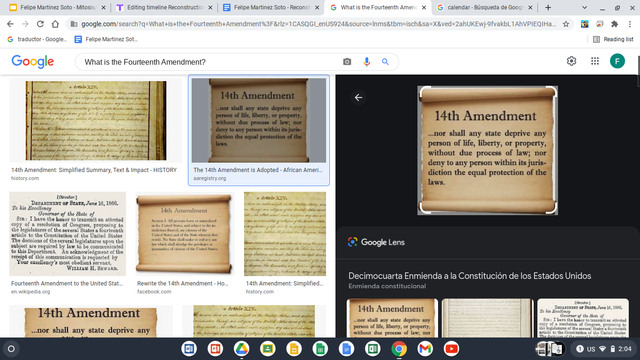The height and width of the screenshot is (360, 640).
Task: Launch Word from the shelf
Action: tap(189, 349)
